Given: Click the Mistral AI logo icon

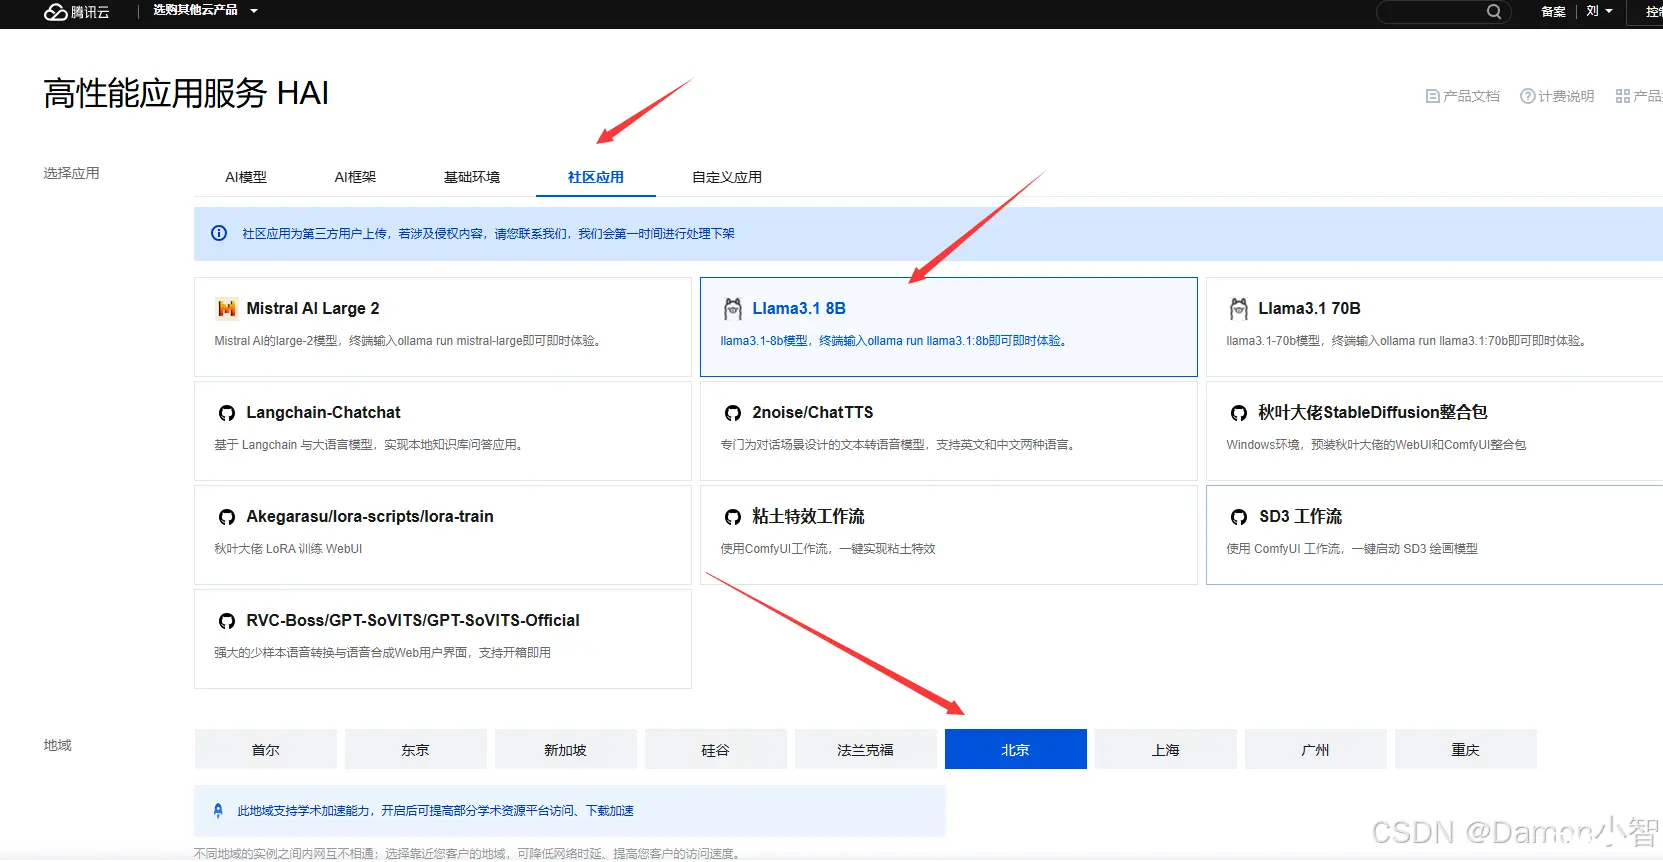Looking at the screenshot, I should (x=227, y=308).
